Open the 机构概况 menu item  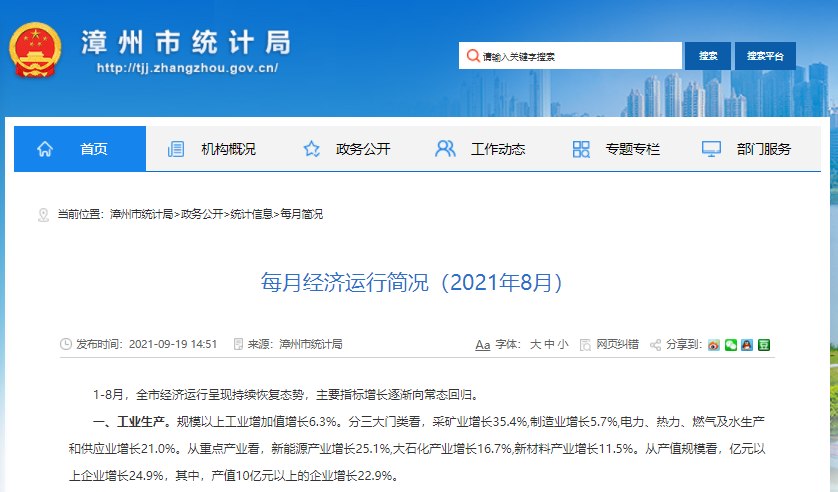tap(228, 149)
